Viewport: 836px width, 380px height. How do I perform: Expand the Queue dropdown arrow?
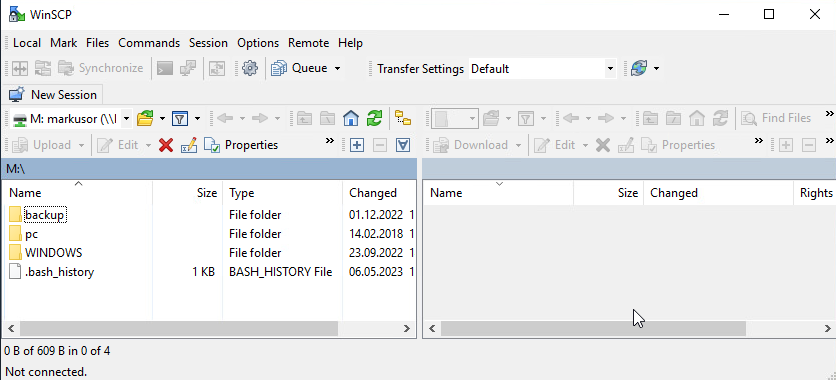337,68
